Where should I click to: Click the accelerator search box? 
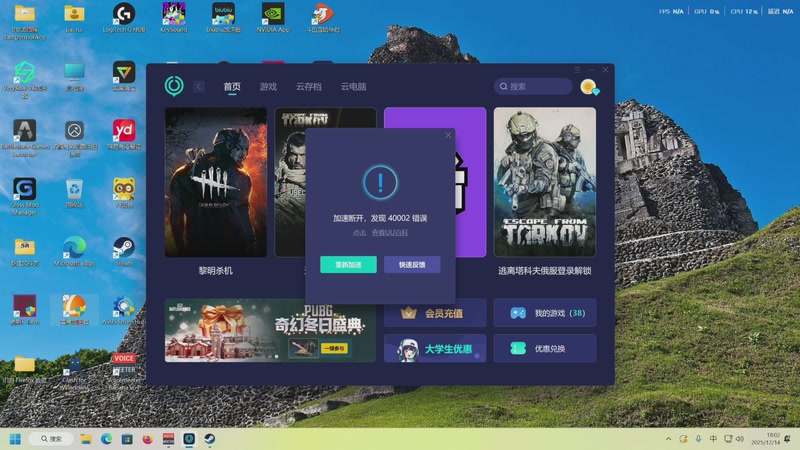[x=533, y=86]
